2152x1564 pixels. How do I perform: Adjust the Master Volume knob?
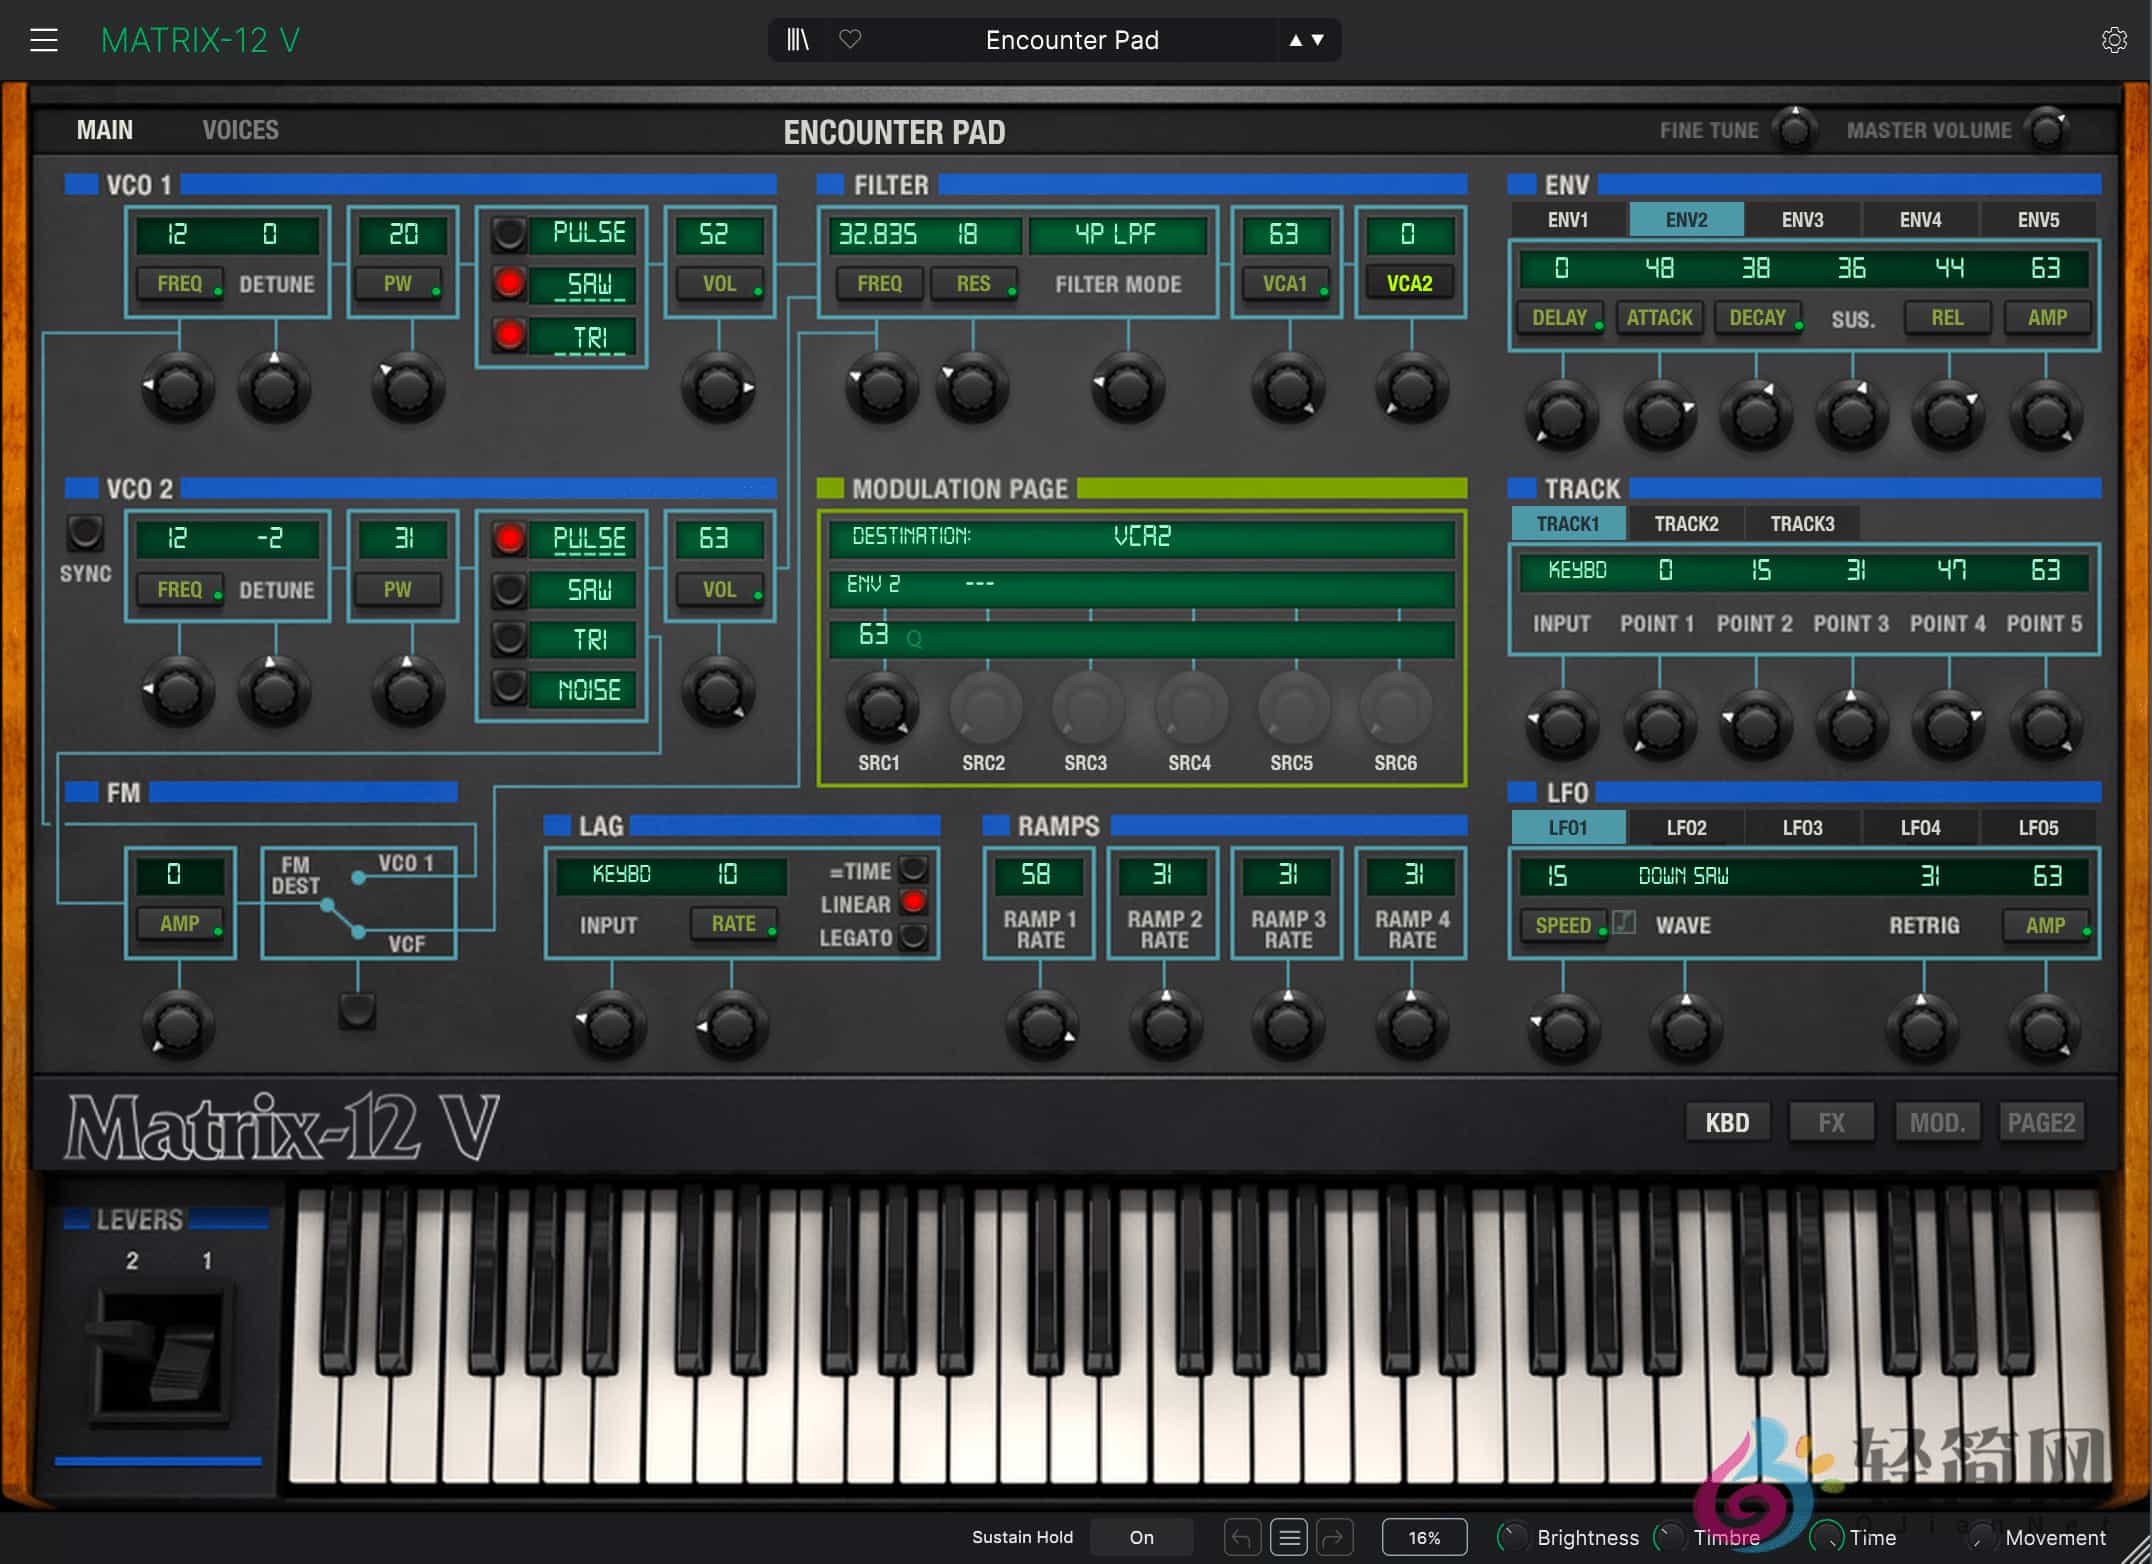2046,131
